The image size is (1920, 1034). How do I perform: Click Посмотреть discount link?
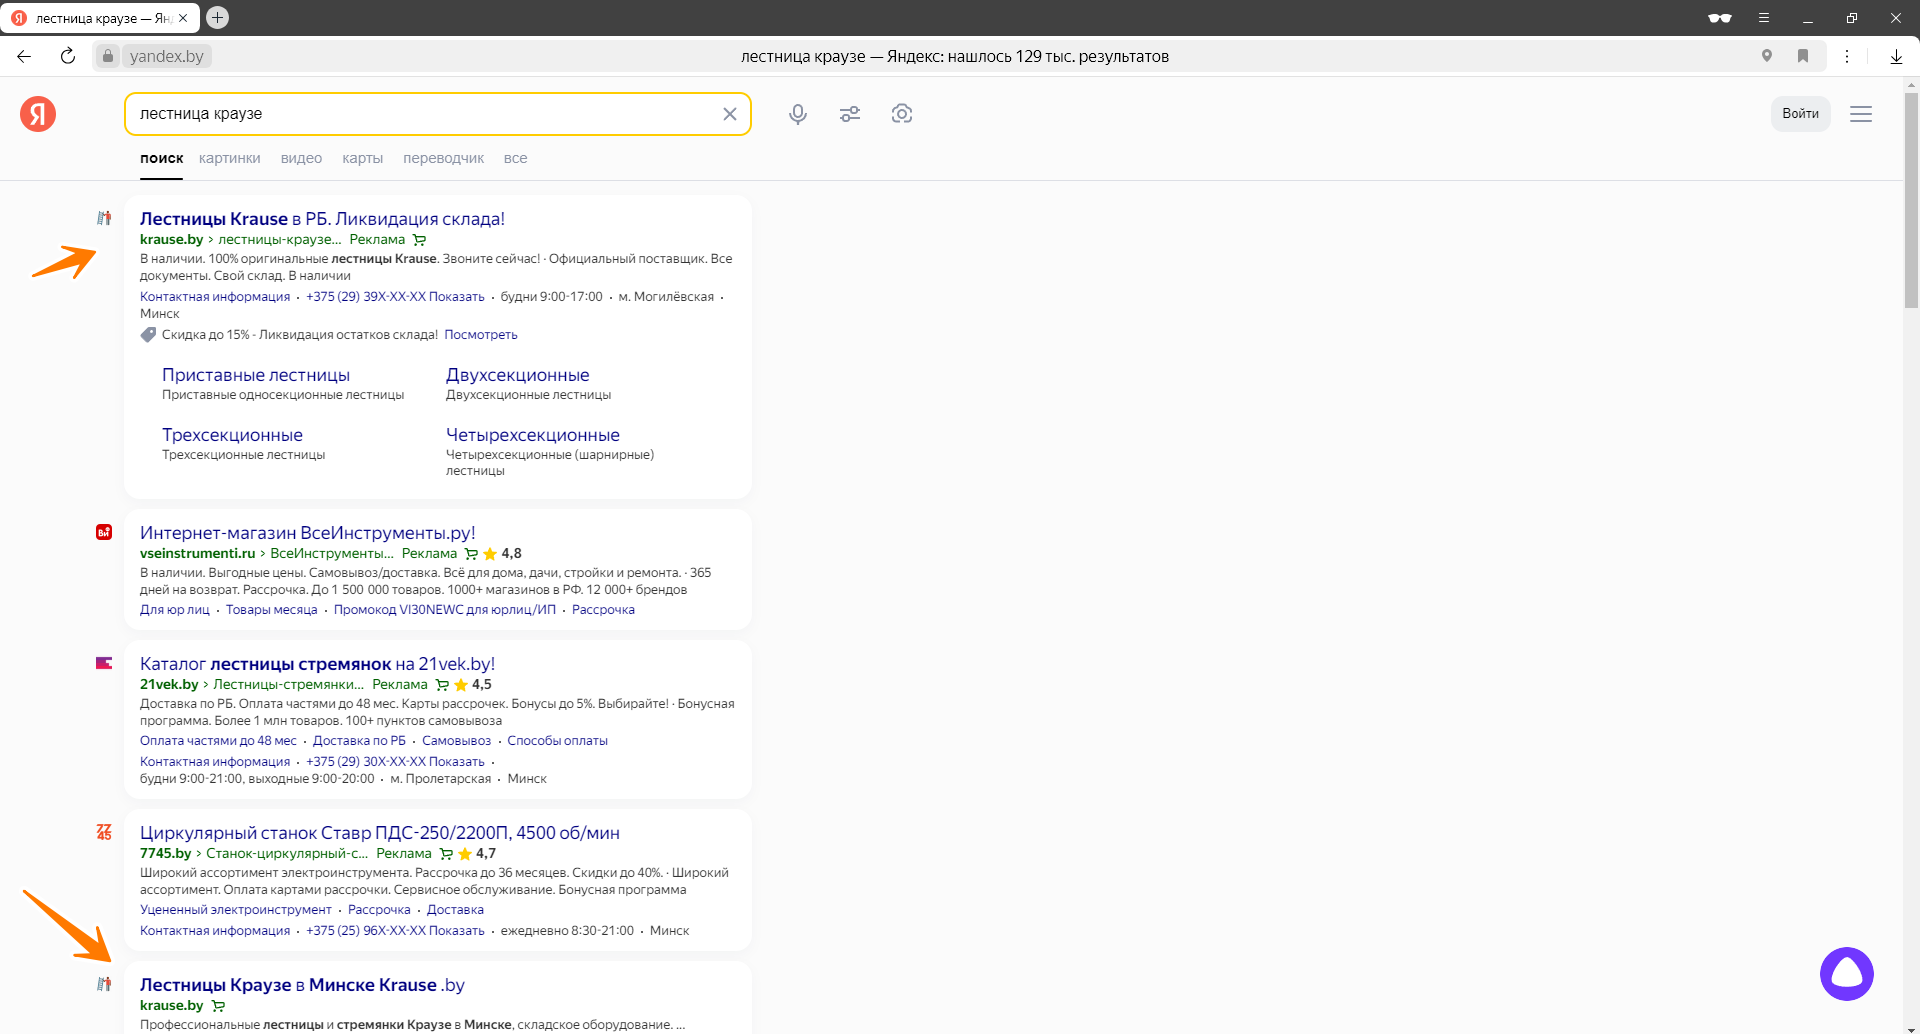point(481,335)
